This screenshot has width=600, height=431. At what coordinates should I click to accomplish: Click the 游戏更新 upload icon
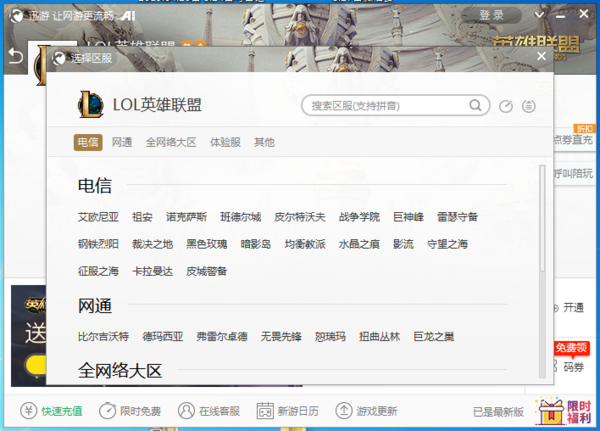[x=344, y=411]
